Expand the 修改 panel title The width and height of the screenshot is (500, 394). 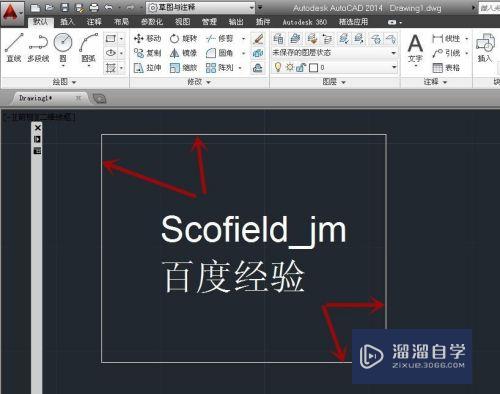click(199, 82)
